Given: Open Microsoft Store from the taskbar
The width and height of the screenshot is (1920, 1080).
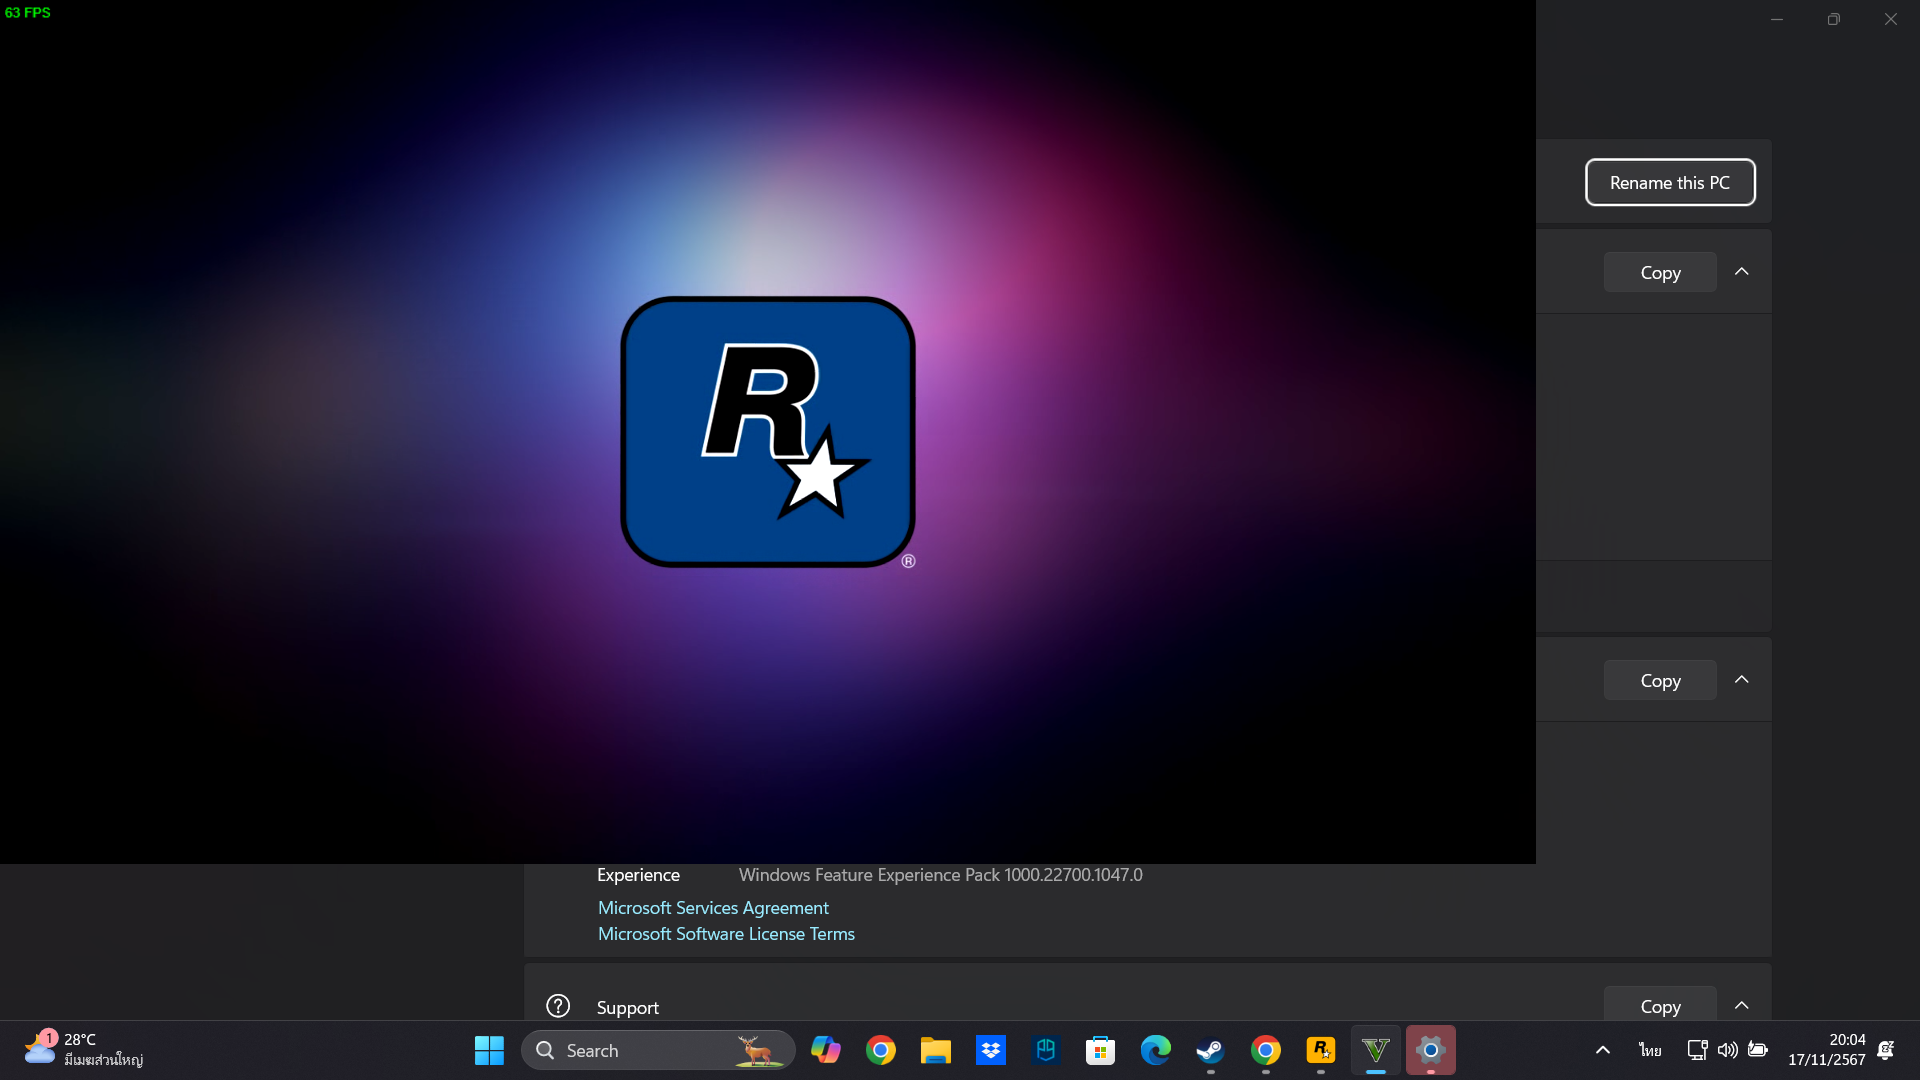Looking at the screenshot, I should (1101, 1050).
